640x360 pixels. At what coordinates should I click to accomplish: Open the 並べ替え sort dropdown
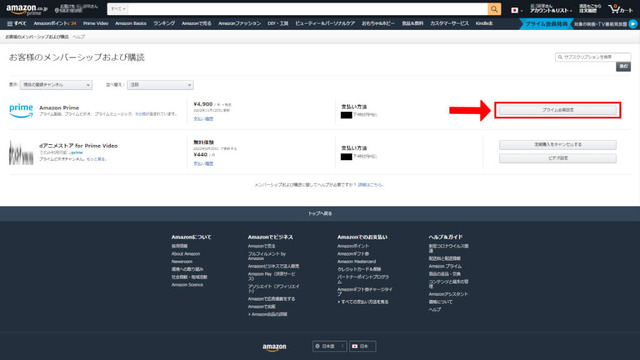tap(160, 85)
